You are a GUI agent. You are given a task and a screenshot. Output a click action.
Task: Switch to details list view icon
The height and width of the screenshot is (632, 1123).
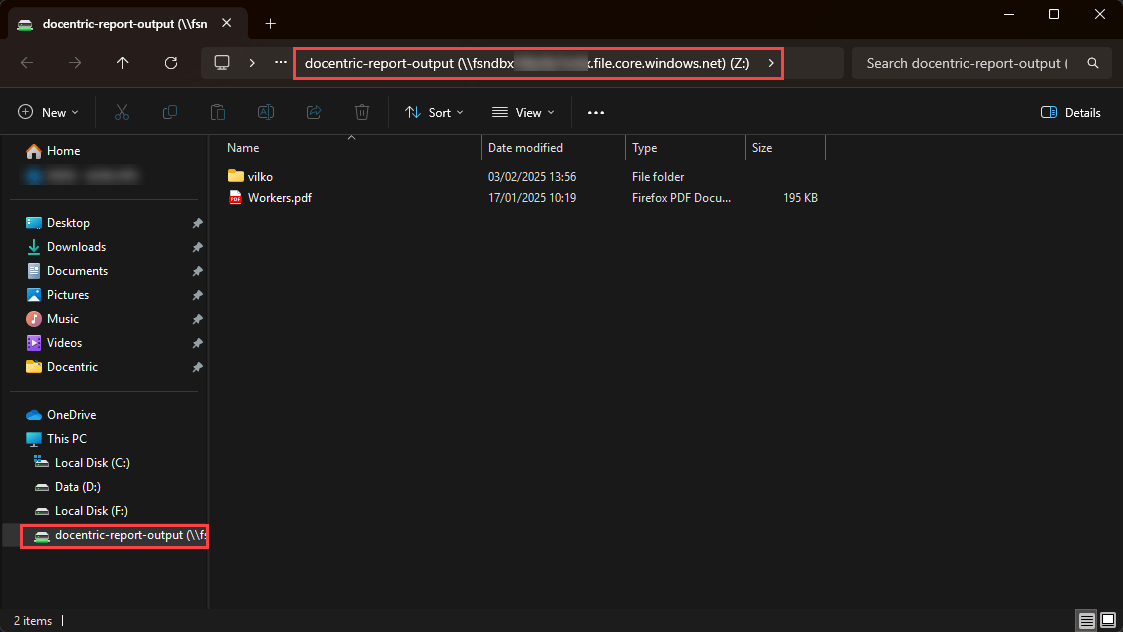coord(1086,621)
